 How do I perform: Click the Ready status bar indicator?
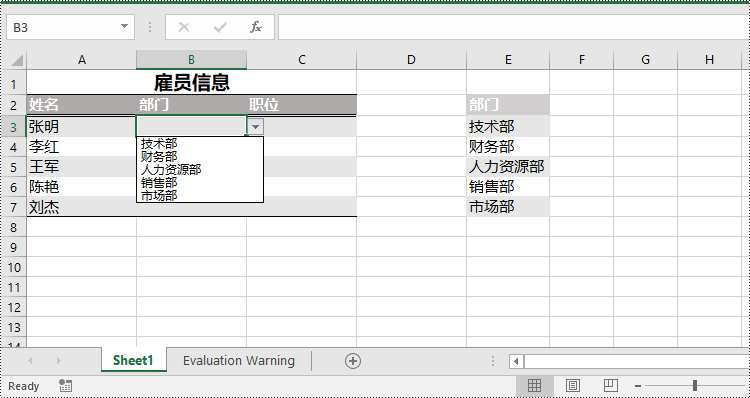pyautogui.click(x=23, y=386)
